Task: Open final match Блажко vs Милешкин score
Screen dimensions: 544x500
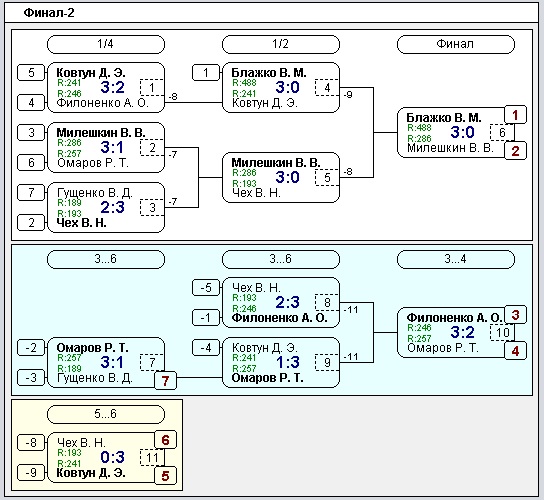Action: (x=462, y=132)
